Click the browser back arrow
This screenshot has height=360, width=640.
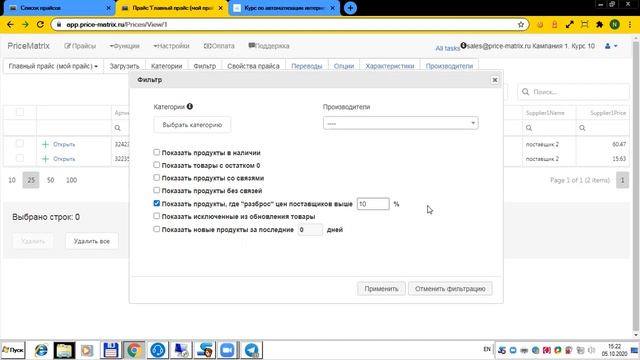click(10, 24)
